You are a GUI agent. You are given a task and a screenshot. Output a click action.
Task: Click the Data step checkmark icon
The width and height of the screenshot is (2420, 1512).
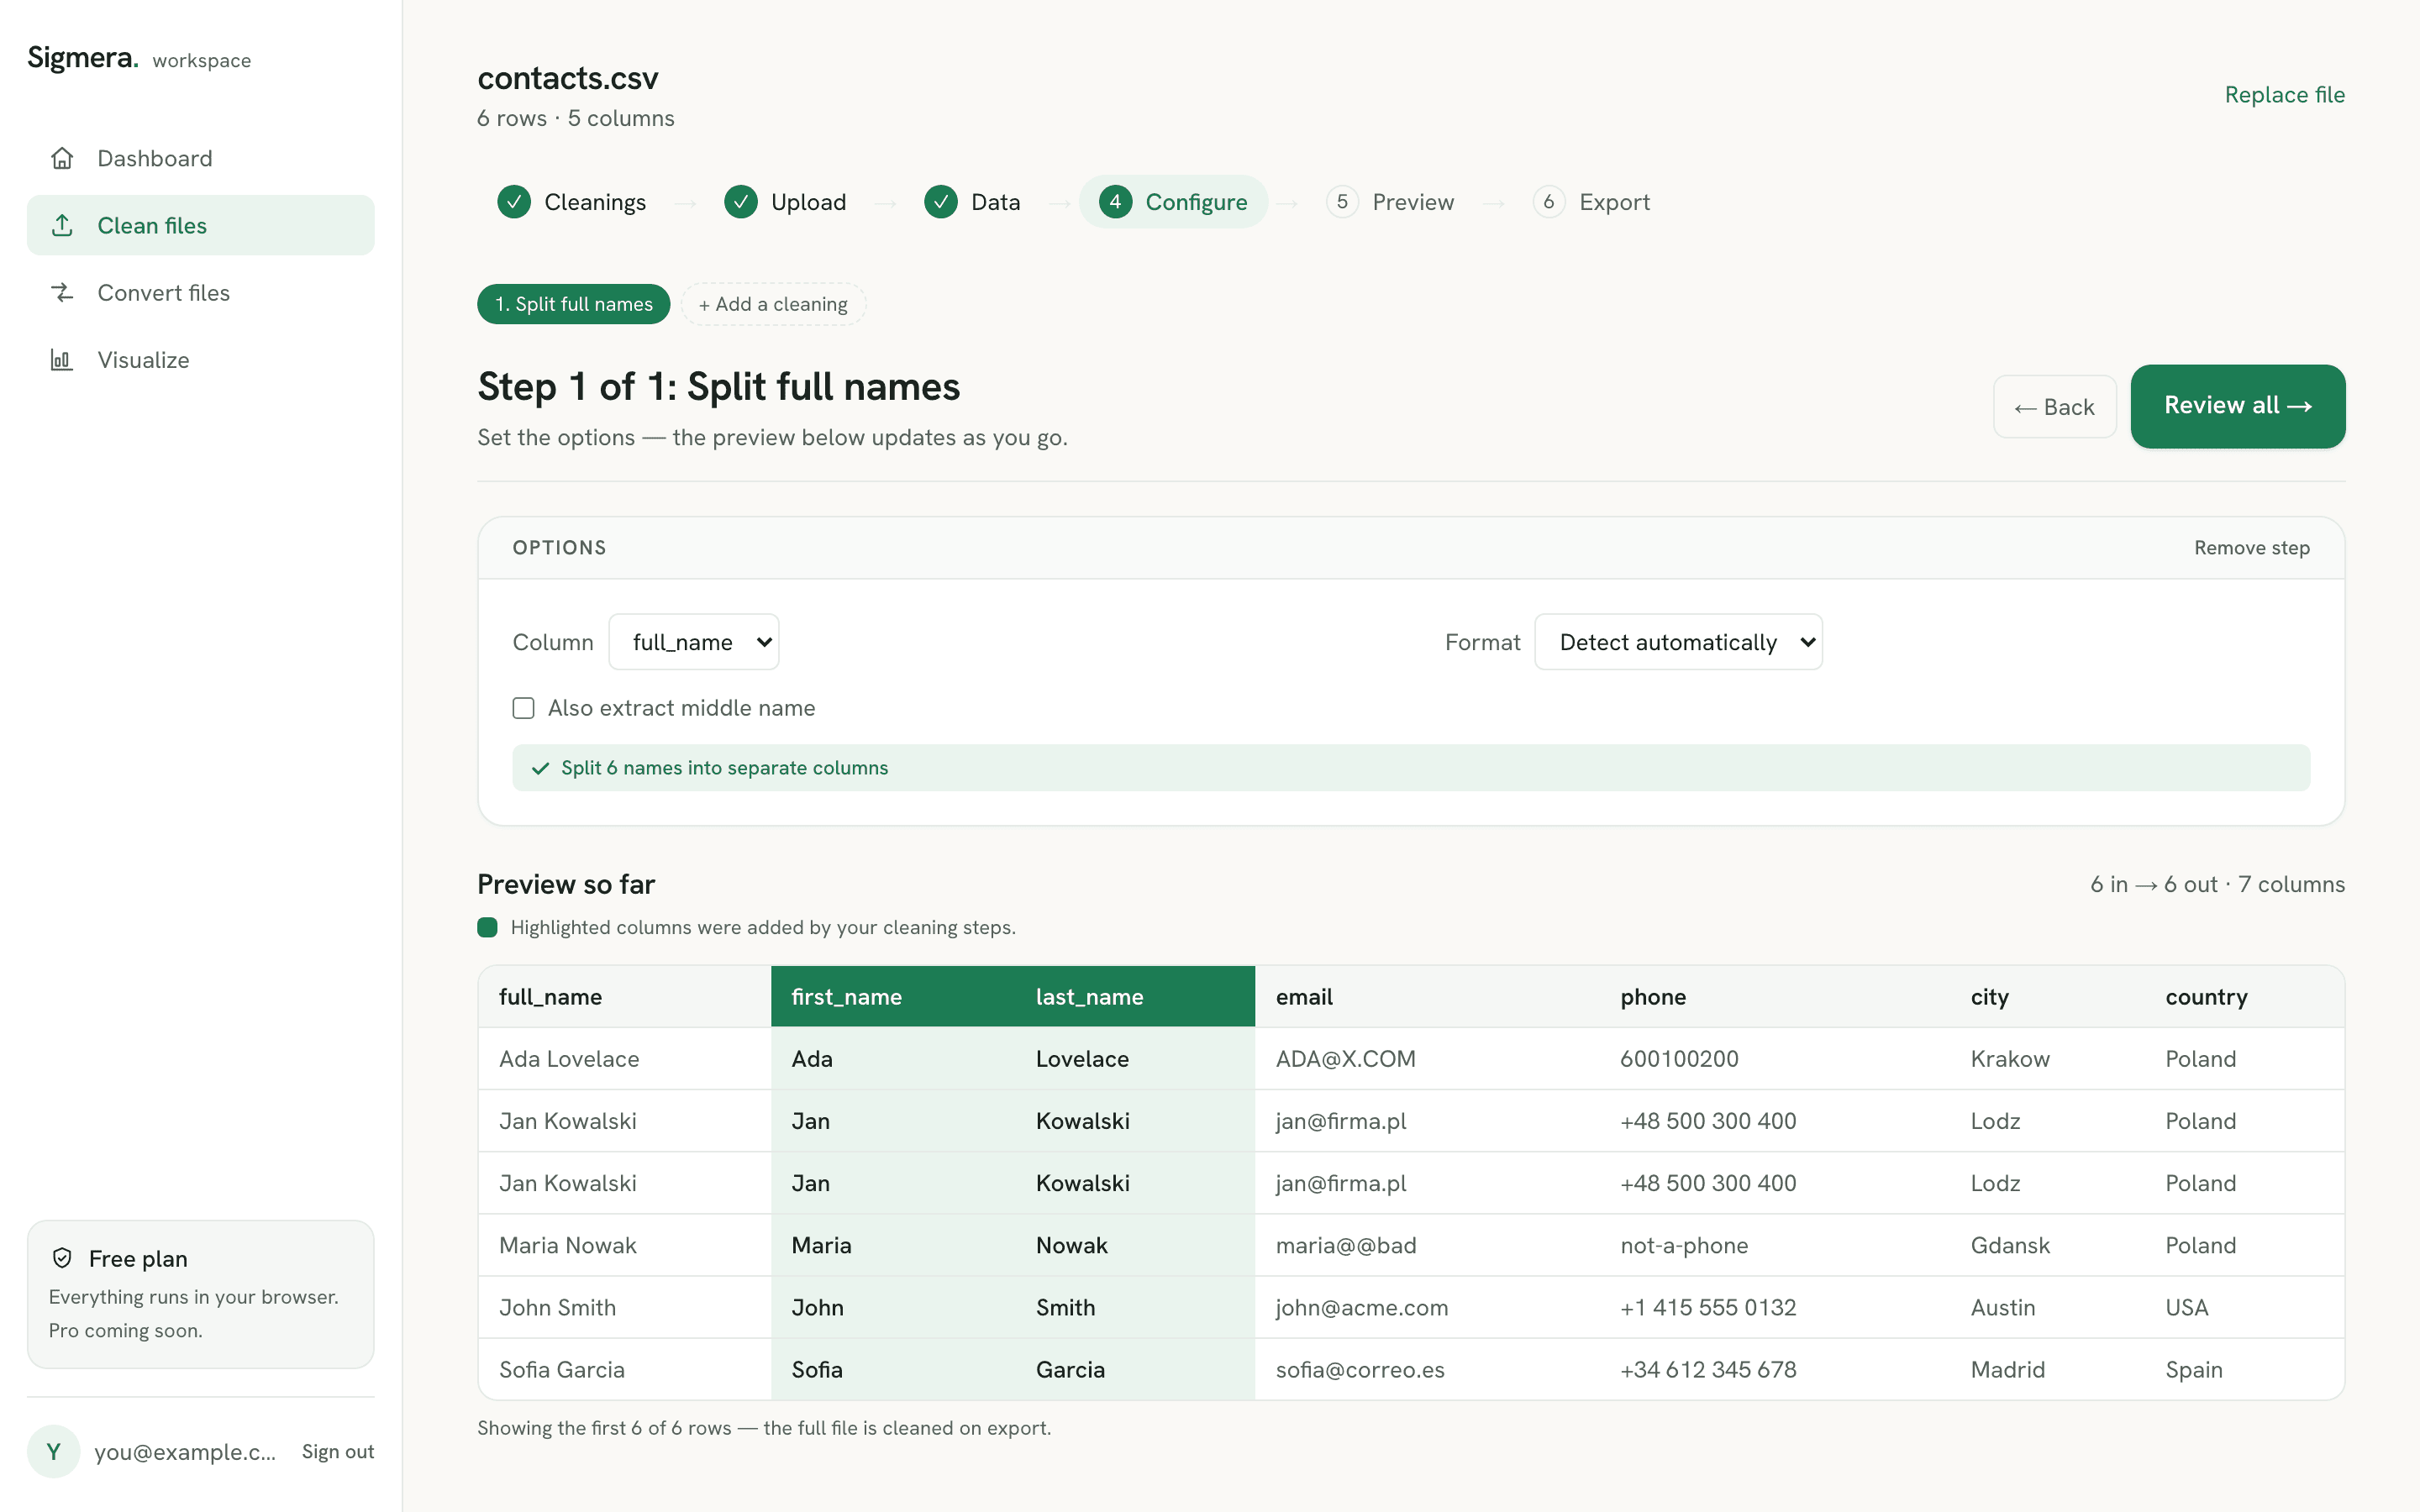(941, 202)
